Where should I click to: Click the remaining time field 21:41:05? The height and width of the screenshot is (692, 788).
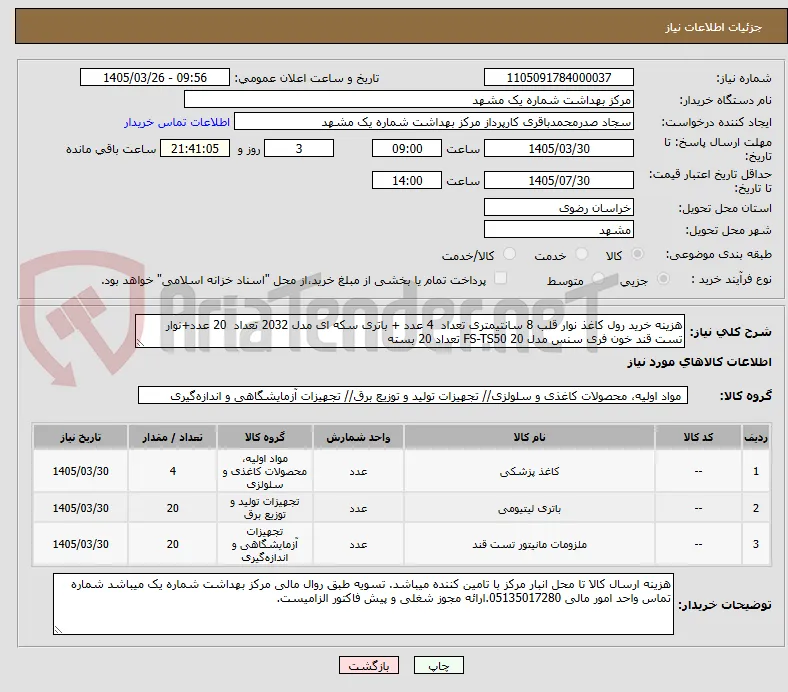tap(195, 148)
